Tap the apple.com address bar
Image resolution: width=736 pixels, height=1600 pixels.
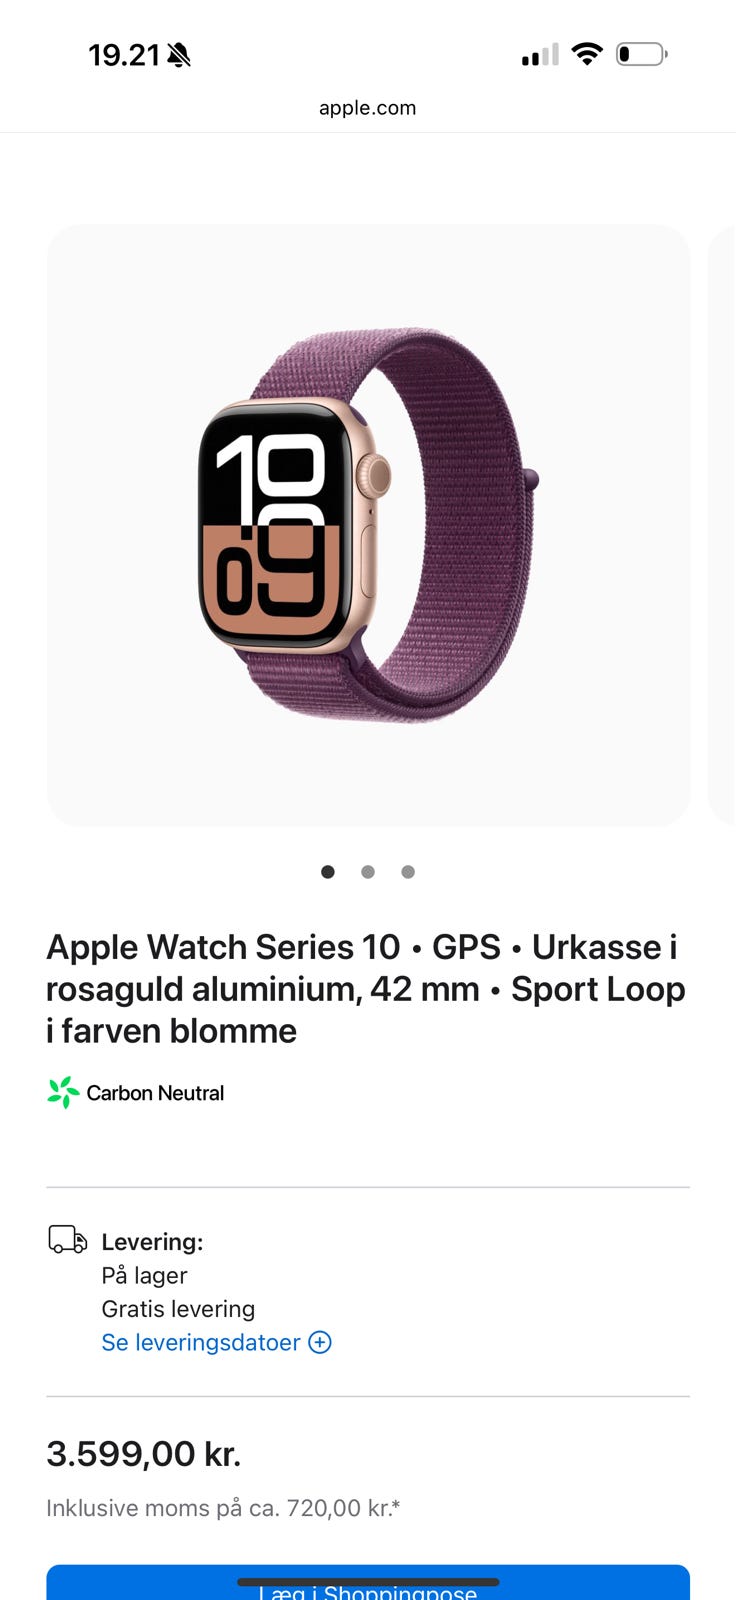point(368,108)
